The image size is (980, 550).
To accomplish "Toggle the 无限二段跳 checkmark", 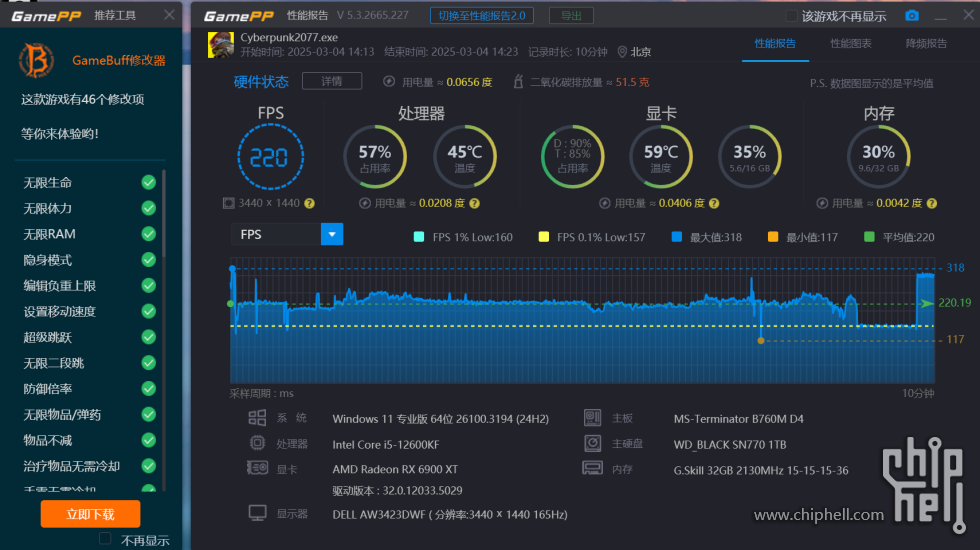I will click(x=148, y=362).
